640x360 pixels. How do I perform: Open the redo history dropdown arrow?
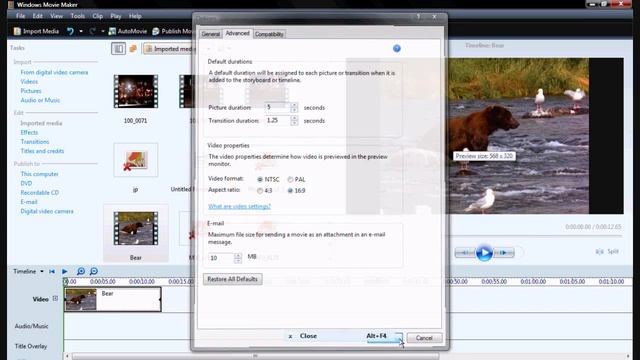102,31
